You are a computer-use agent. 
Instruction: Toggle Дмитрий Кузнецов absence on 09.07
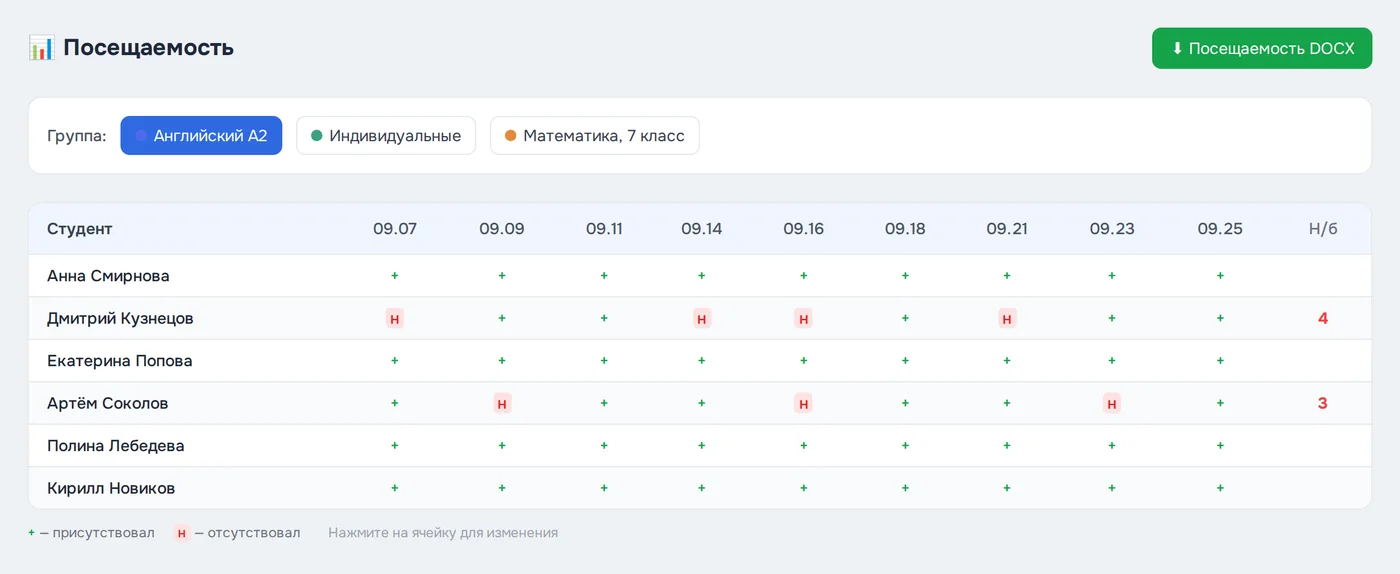[395, 319]
